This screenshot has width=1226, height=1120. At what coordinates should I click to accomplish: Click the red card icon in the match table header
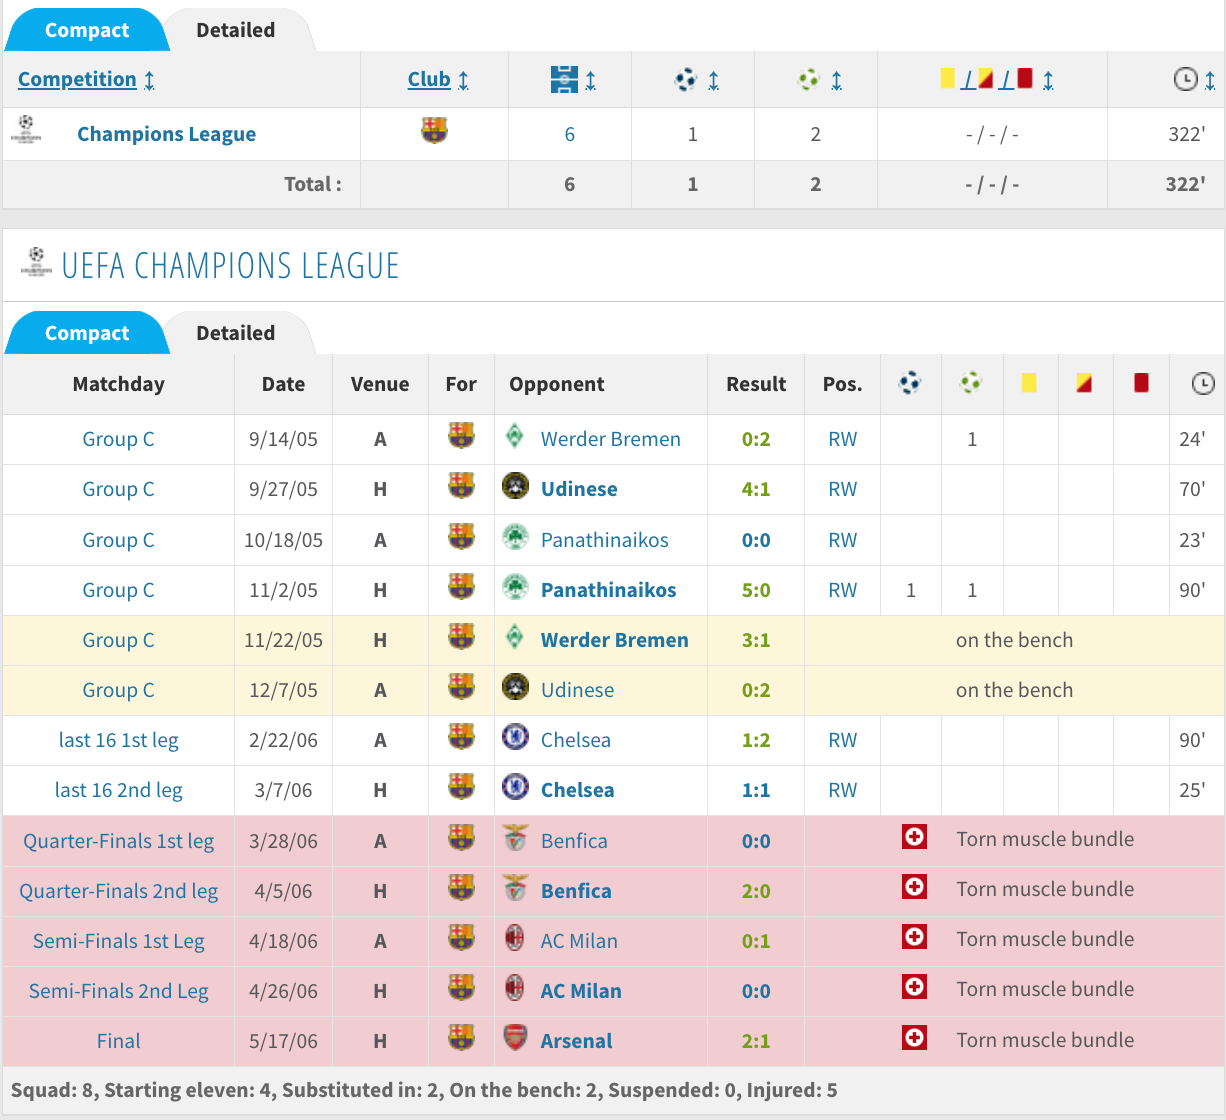(x=1141, y=382)
